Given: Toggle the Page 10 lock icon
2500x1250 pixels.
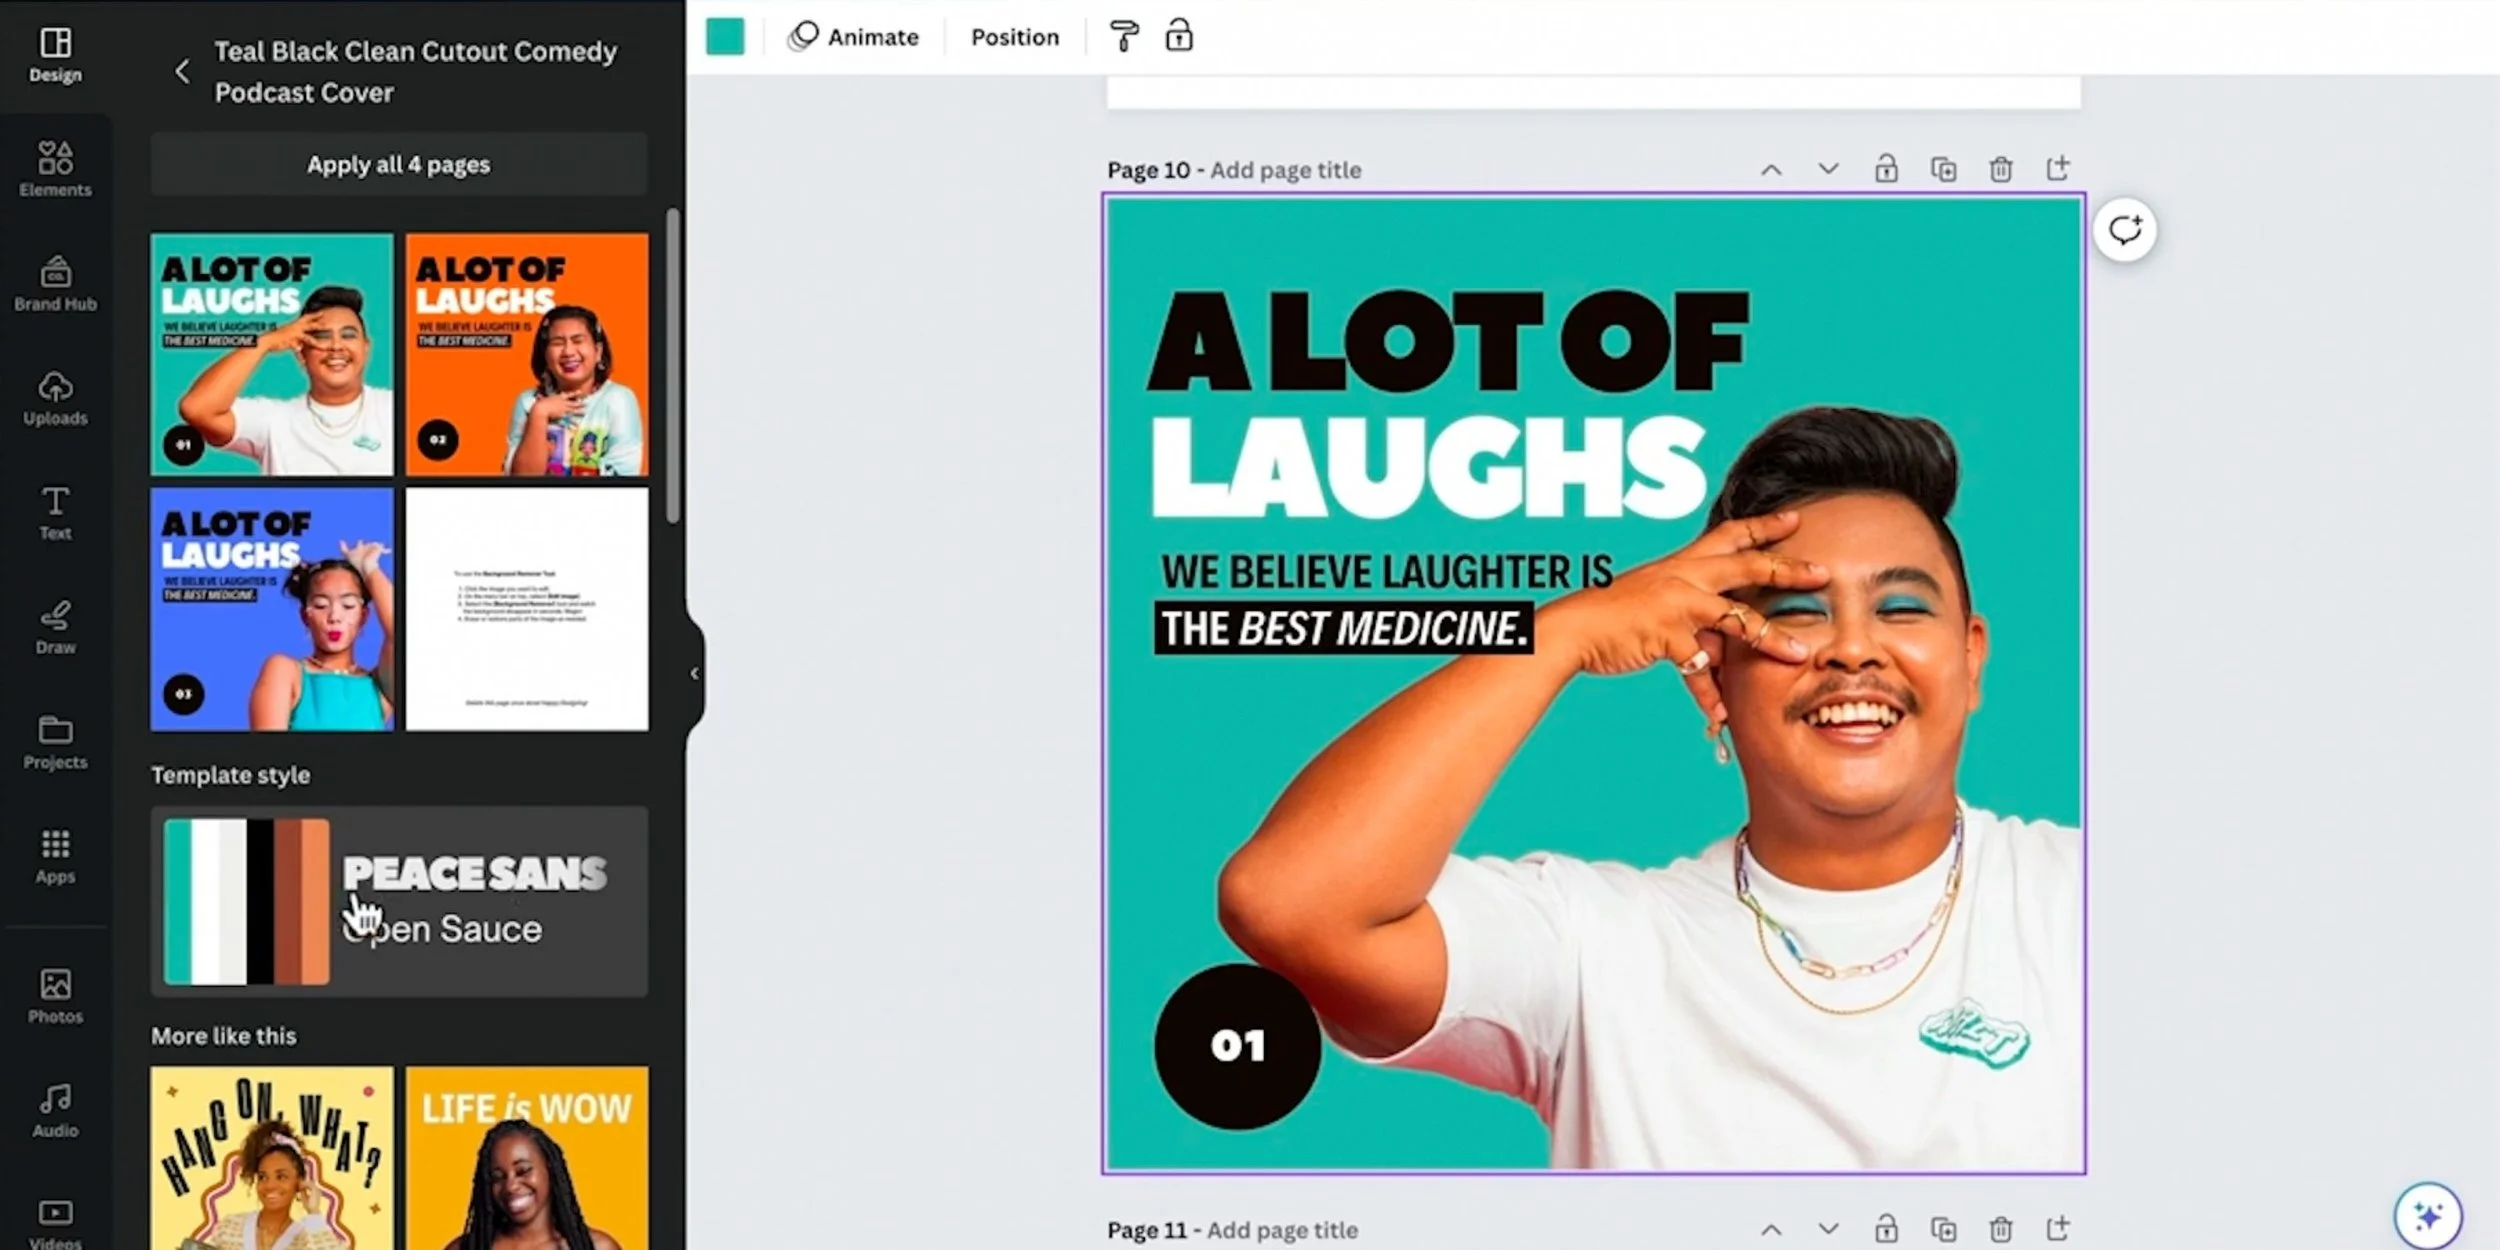Looking at the screenshot, I should pyautogui.click(x=1886, y=169).
